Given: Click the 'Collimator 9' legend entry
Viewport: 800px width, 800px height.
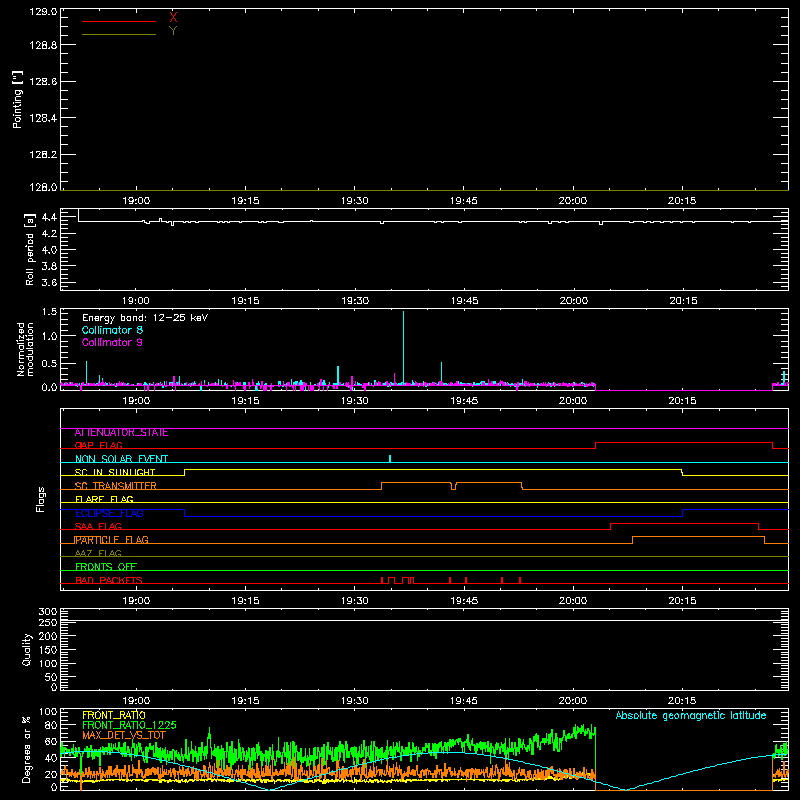Looking at the screenshot, I should (112, 342).
